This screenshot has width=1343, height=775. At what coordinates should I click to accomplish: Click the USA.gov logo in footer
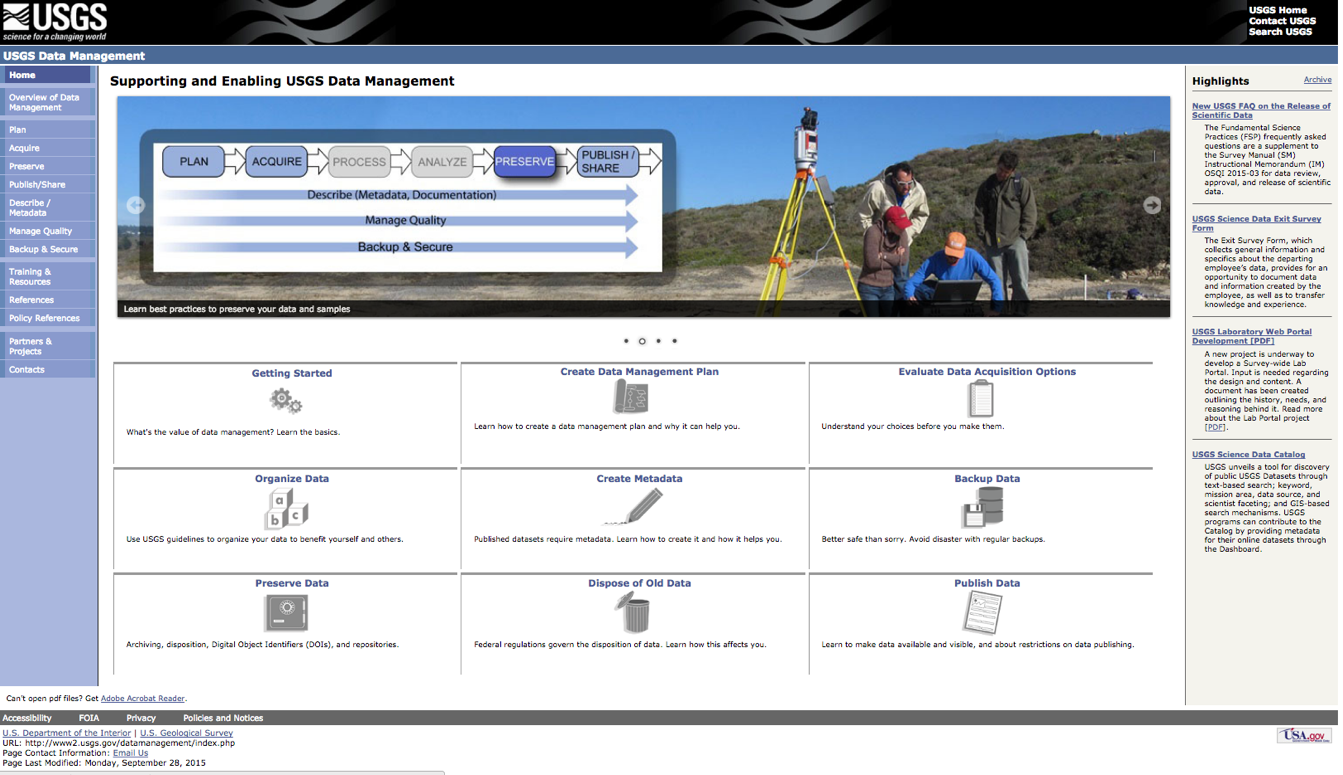tap(1304, 736)
